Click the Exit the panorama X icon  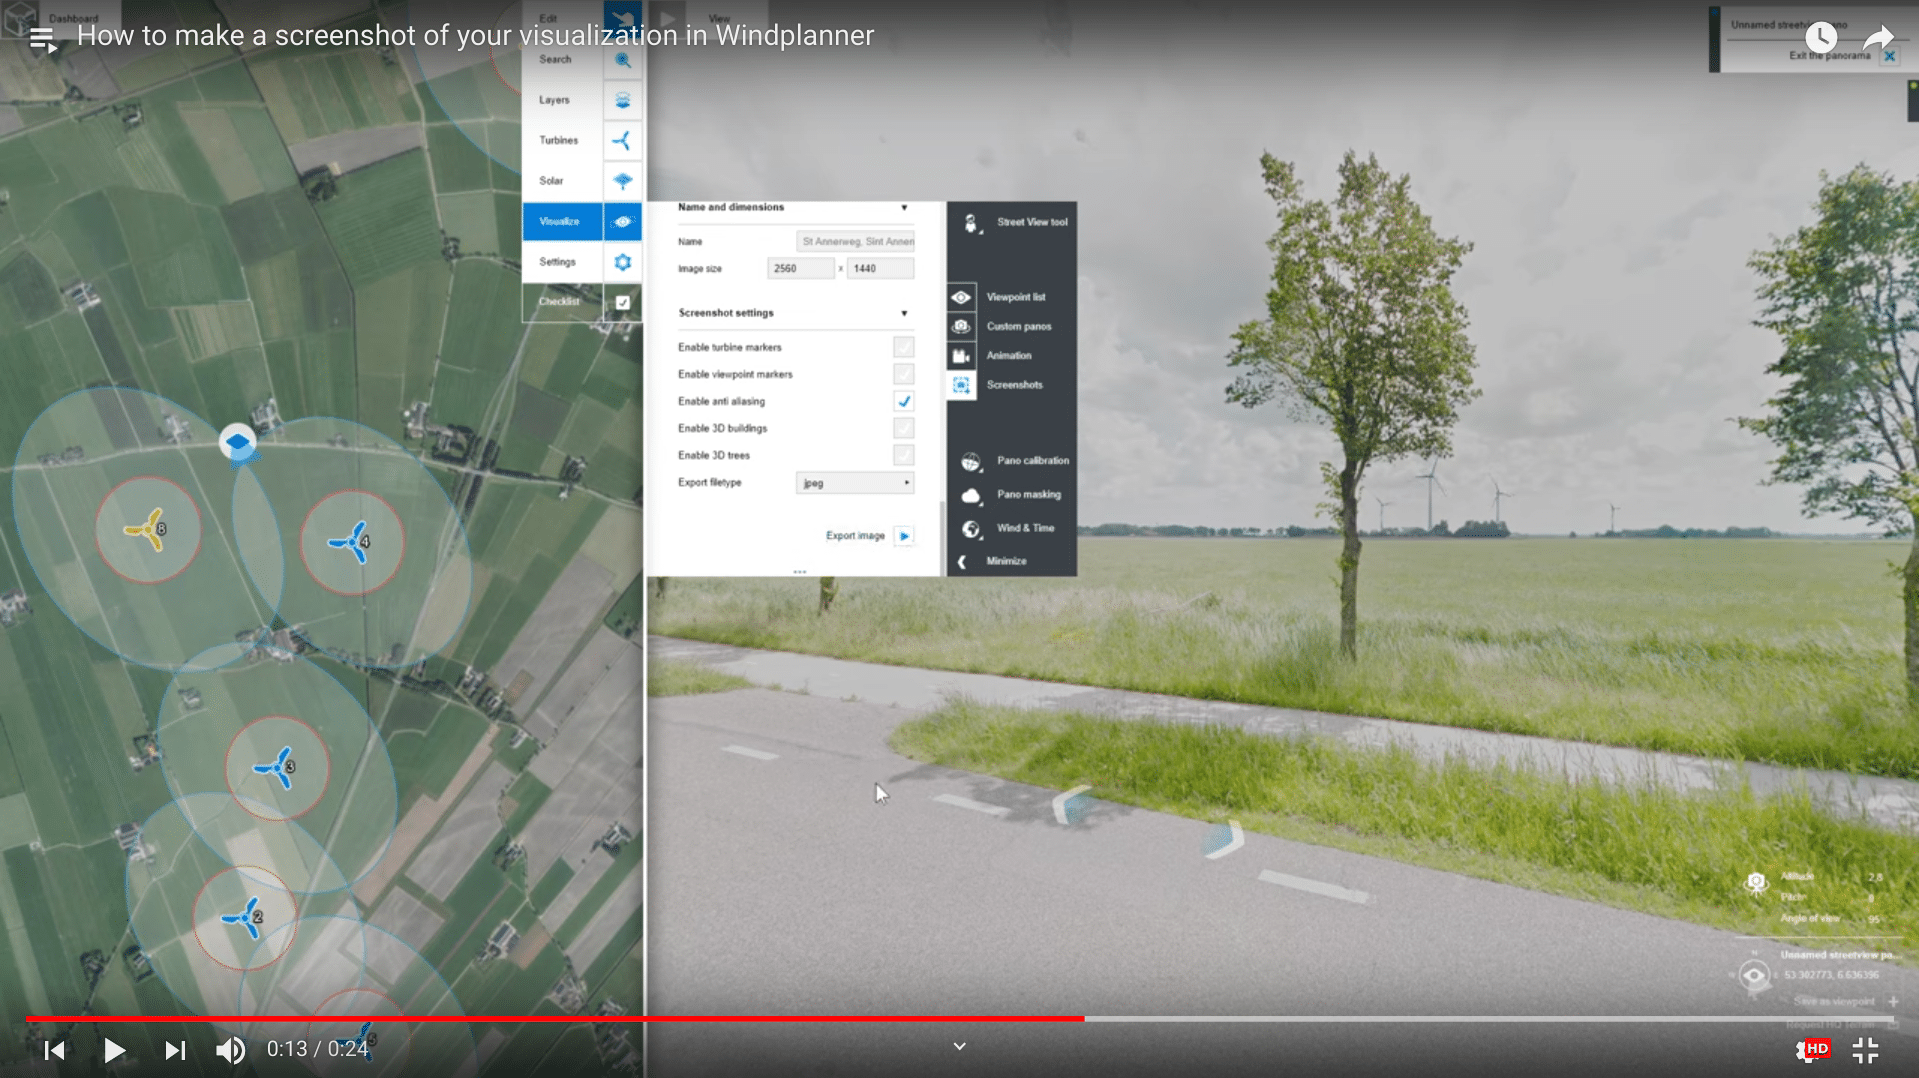click(x=1889, y=56)
